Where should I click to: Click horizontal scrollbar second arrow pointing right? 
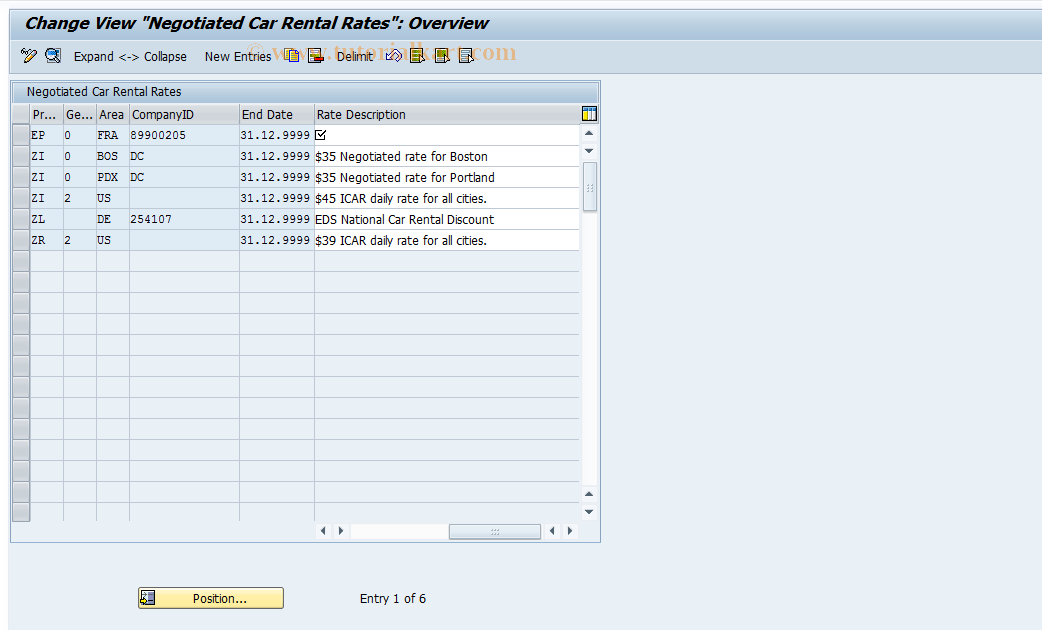pyautogui.click(x=341, y=531)
